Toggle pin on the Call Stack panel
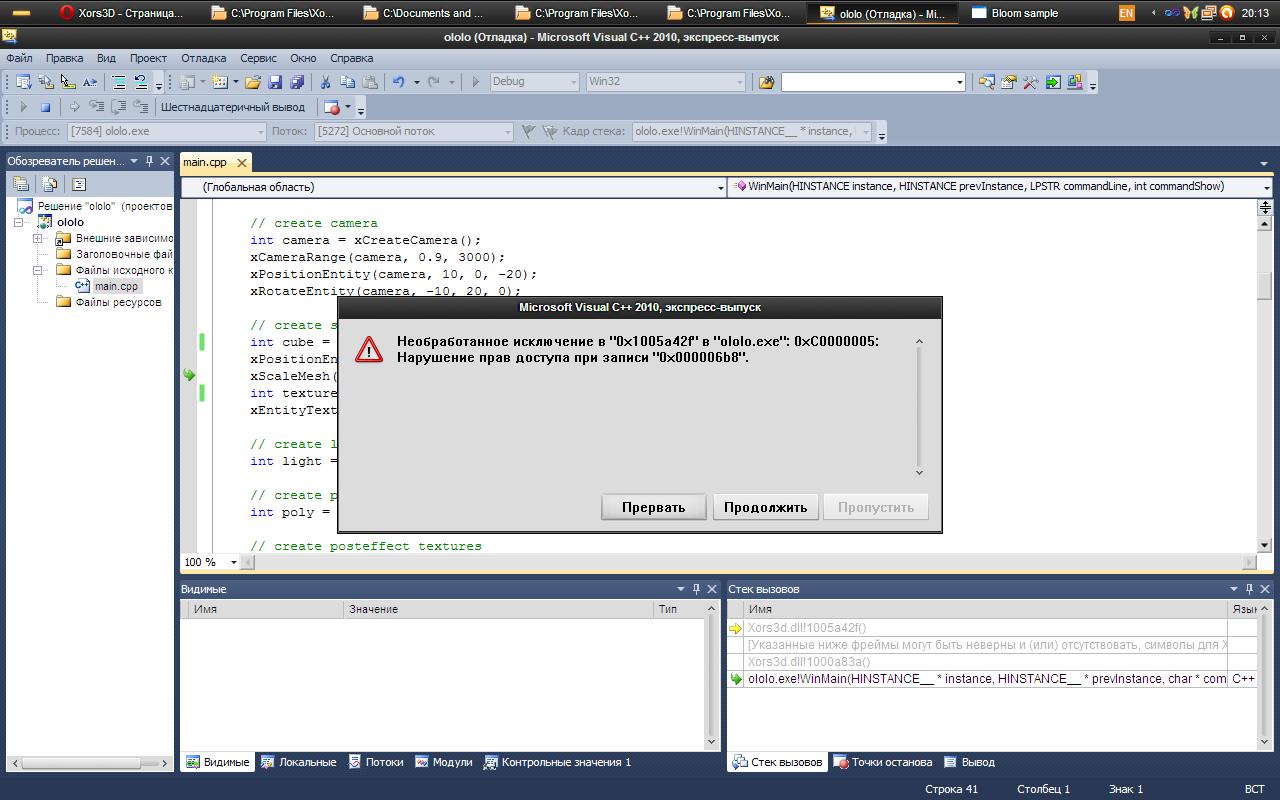Viewport: 1280px width, 800px height. coord(1249,589)
